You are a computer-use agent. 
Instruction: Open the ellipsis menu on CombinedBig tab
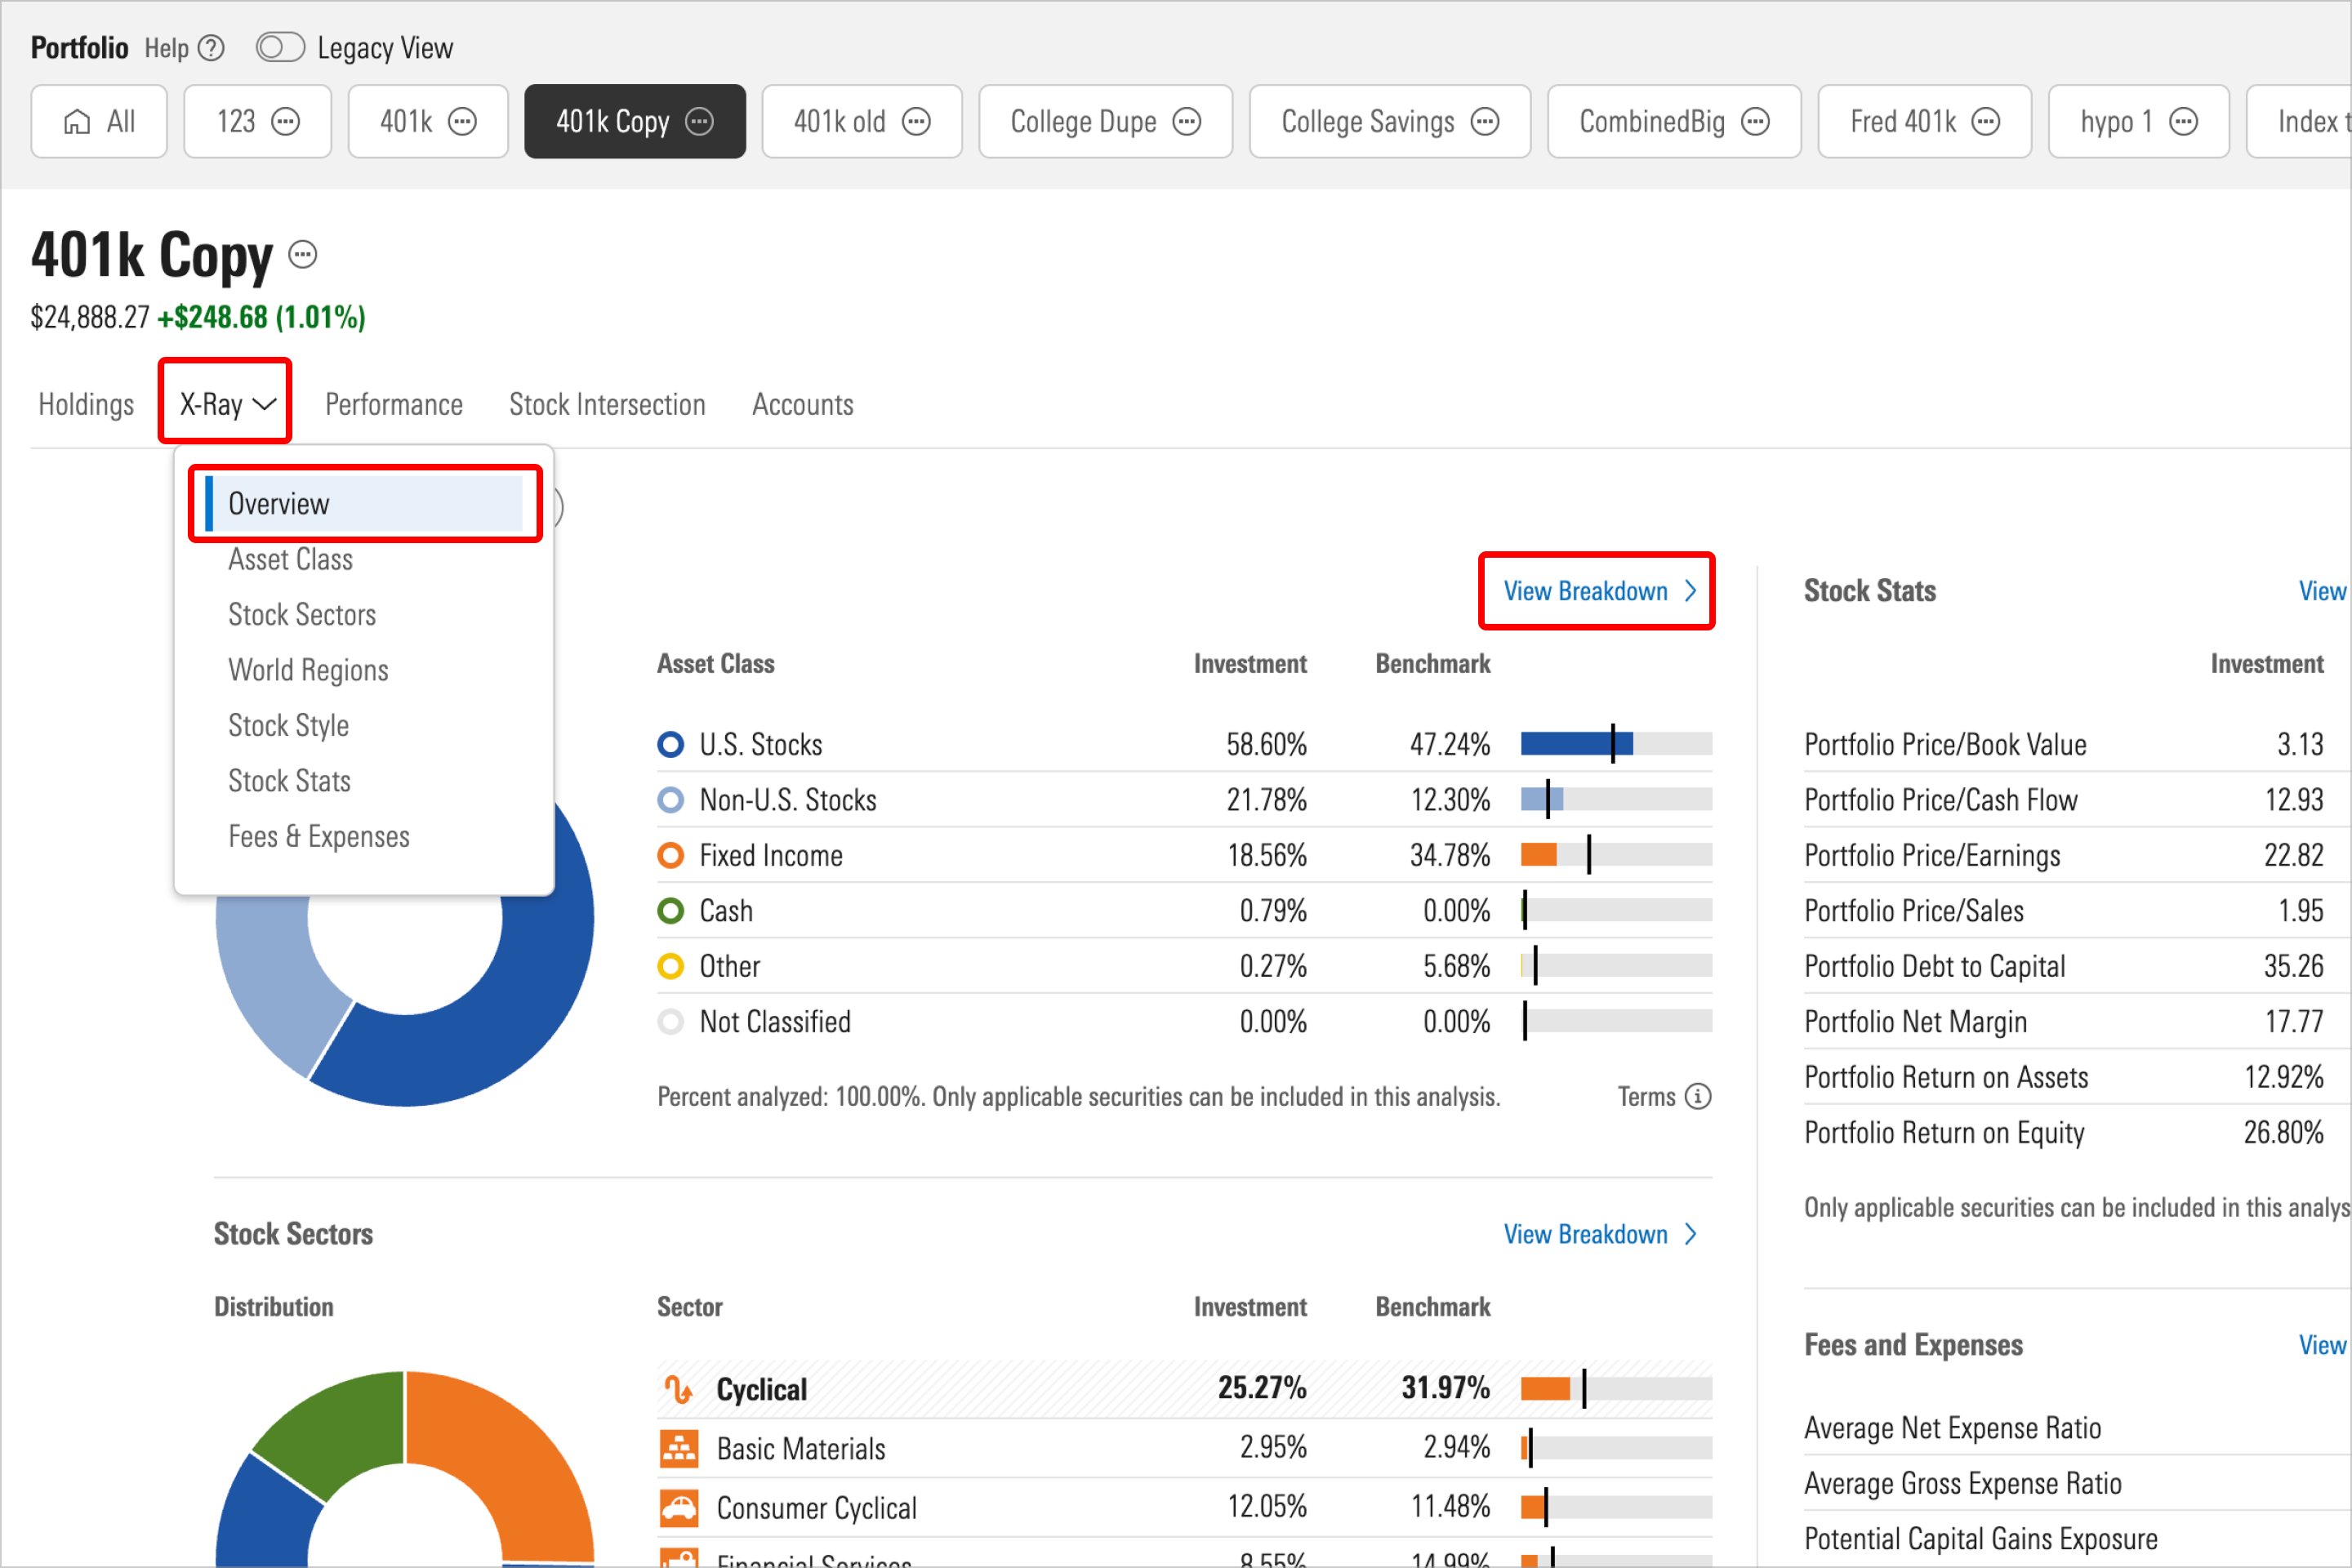(1755, 121)
